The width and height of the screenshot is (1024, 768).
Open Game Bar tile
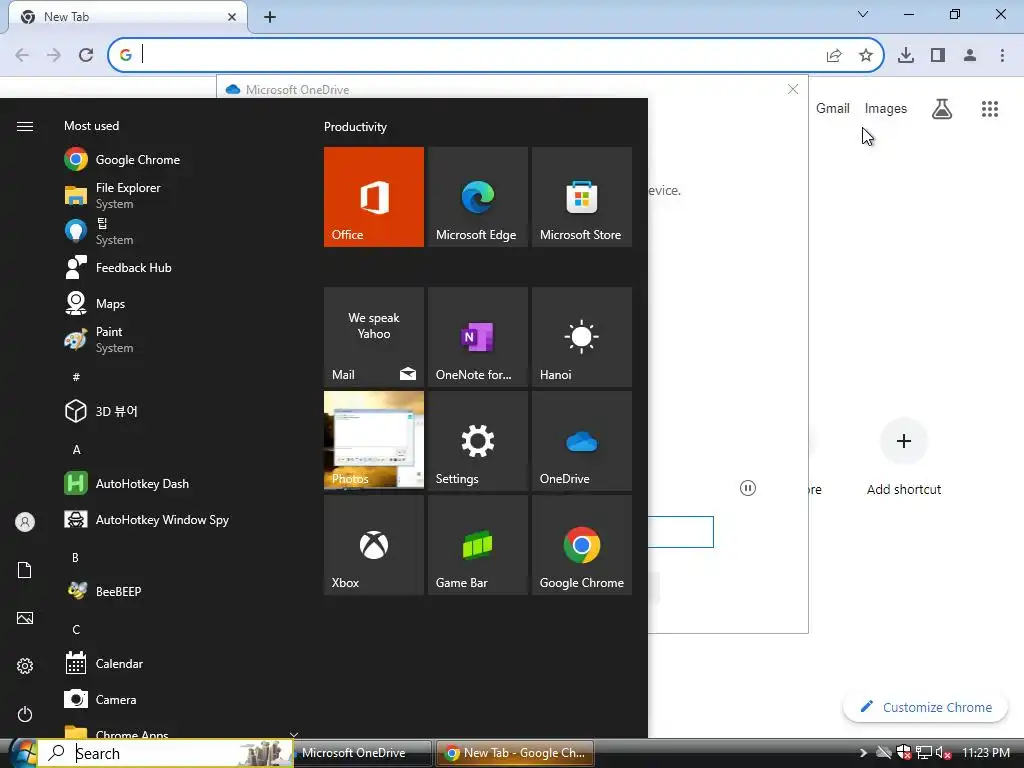(477, 545)
